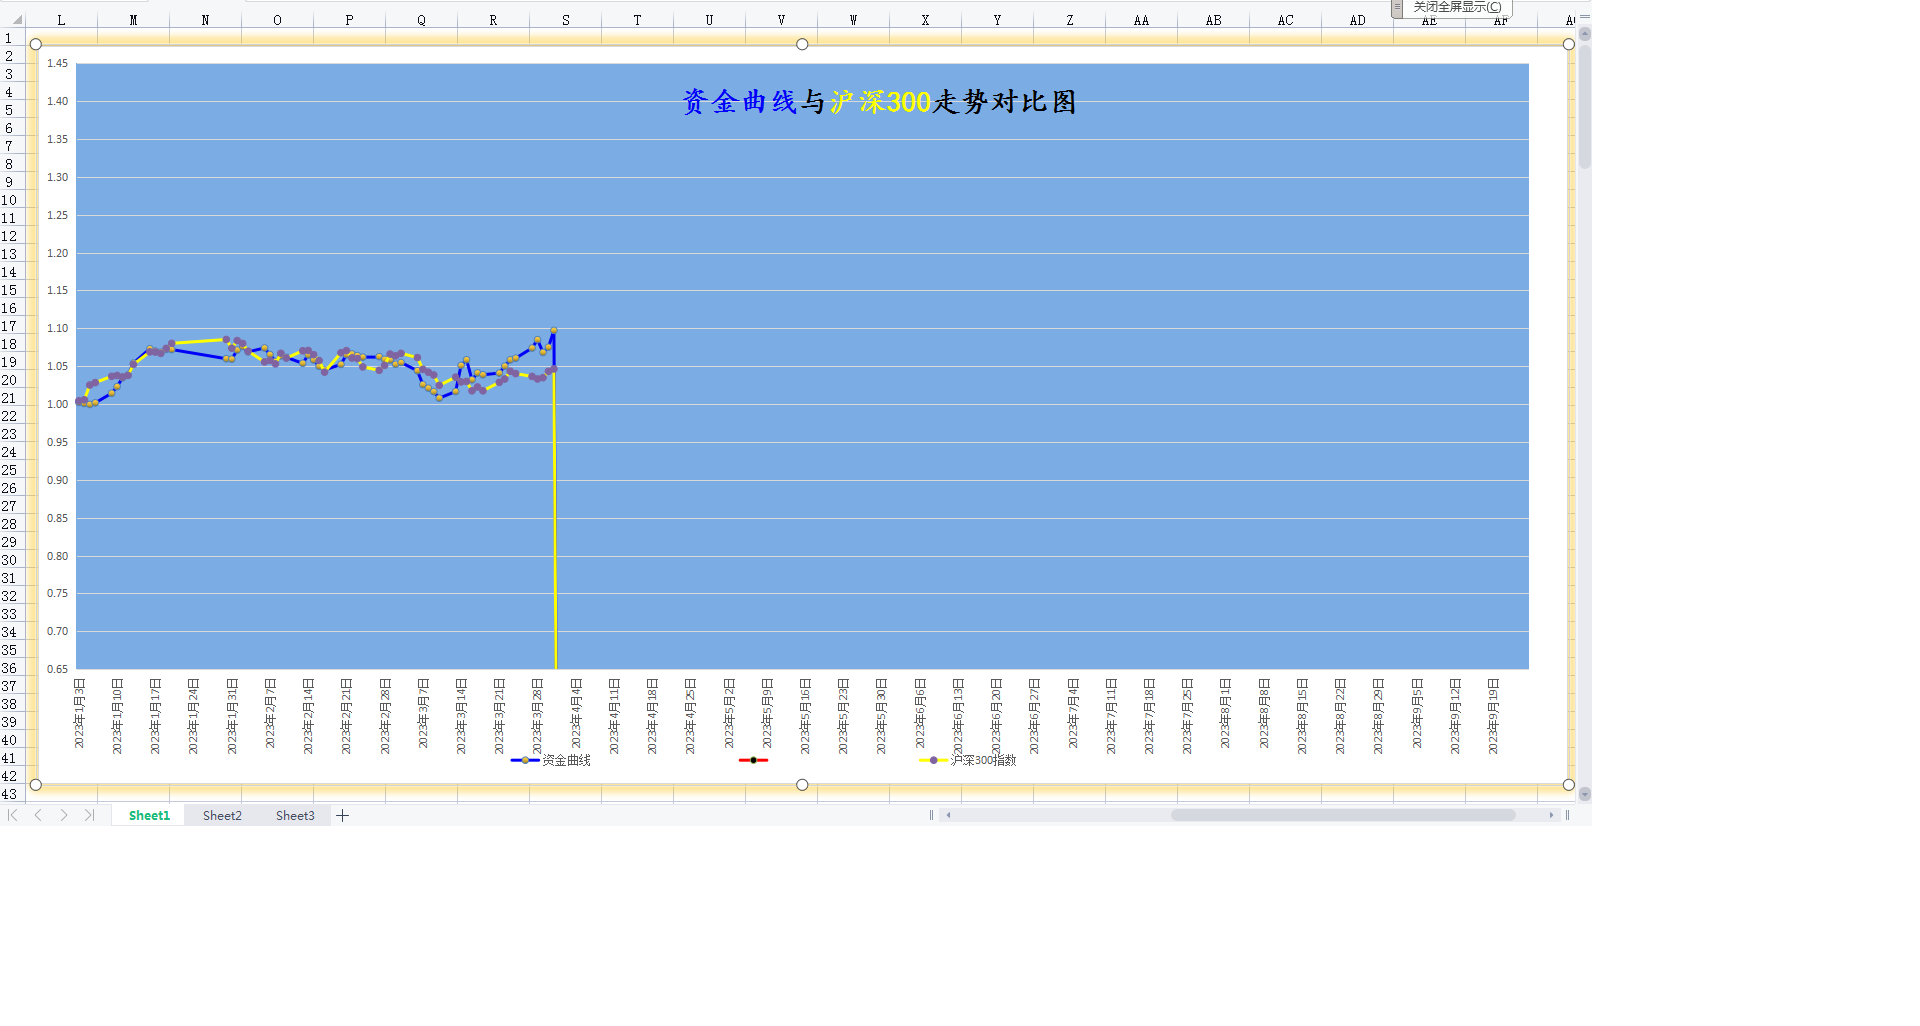Add a new sheet with plus icon

pos(343,816)
